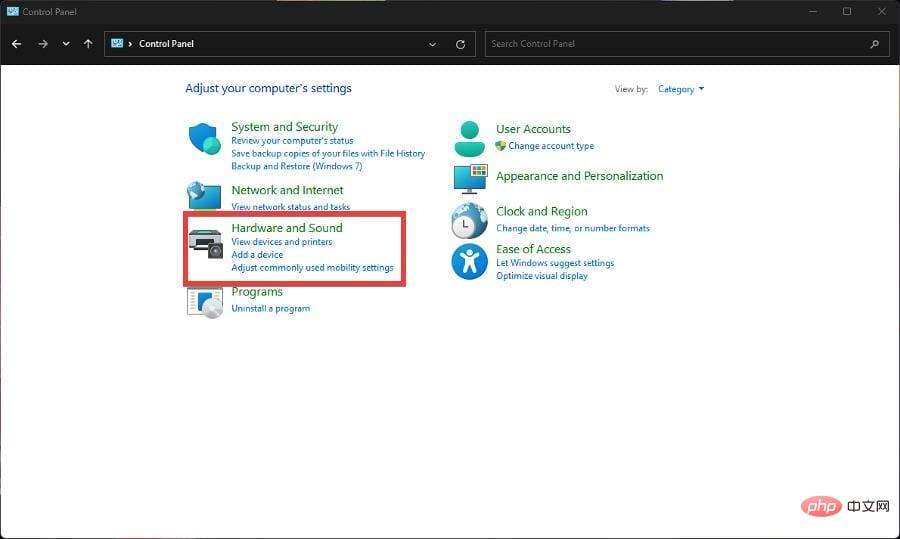Viewport: 900px width, 539px height.
Task: Click the Control Panel breadcrumb in address bar
Action: (166, 44)
